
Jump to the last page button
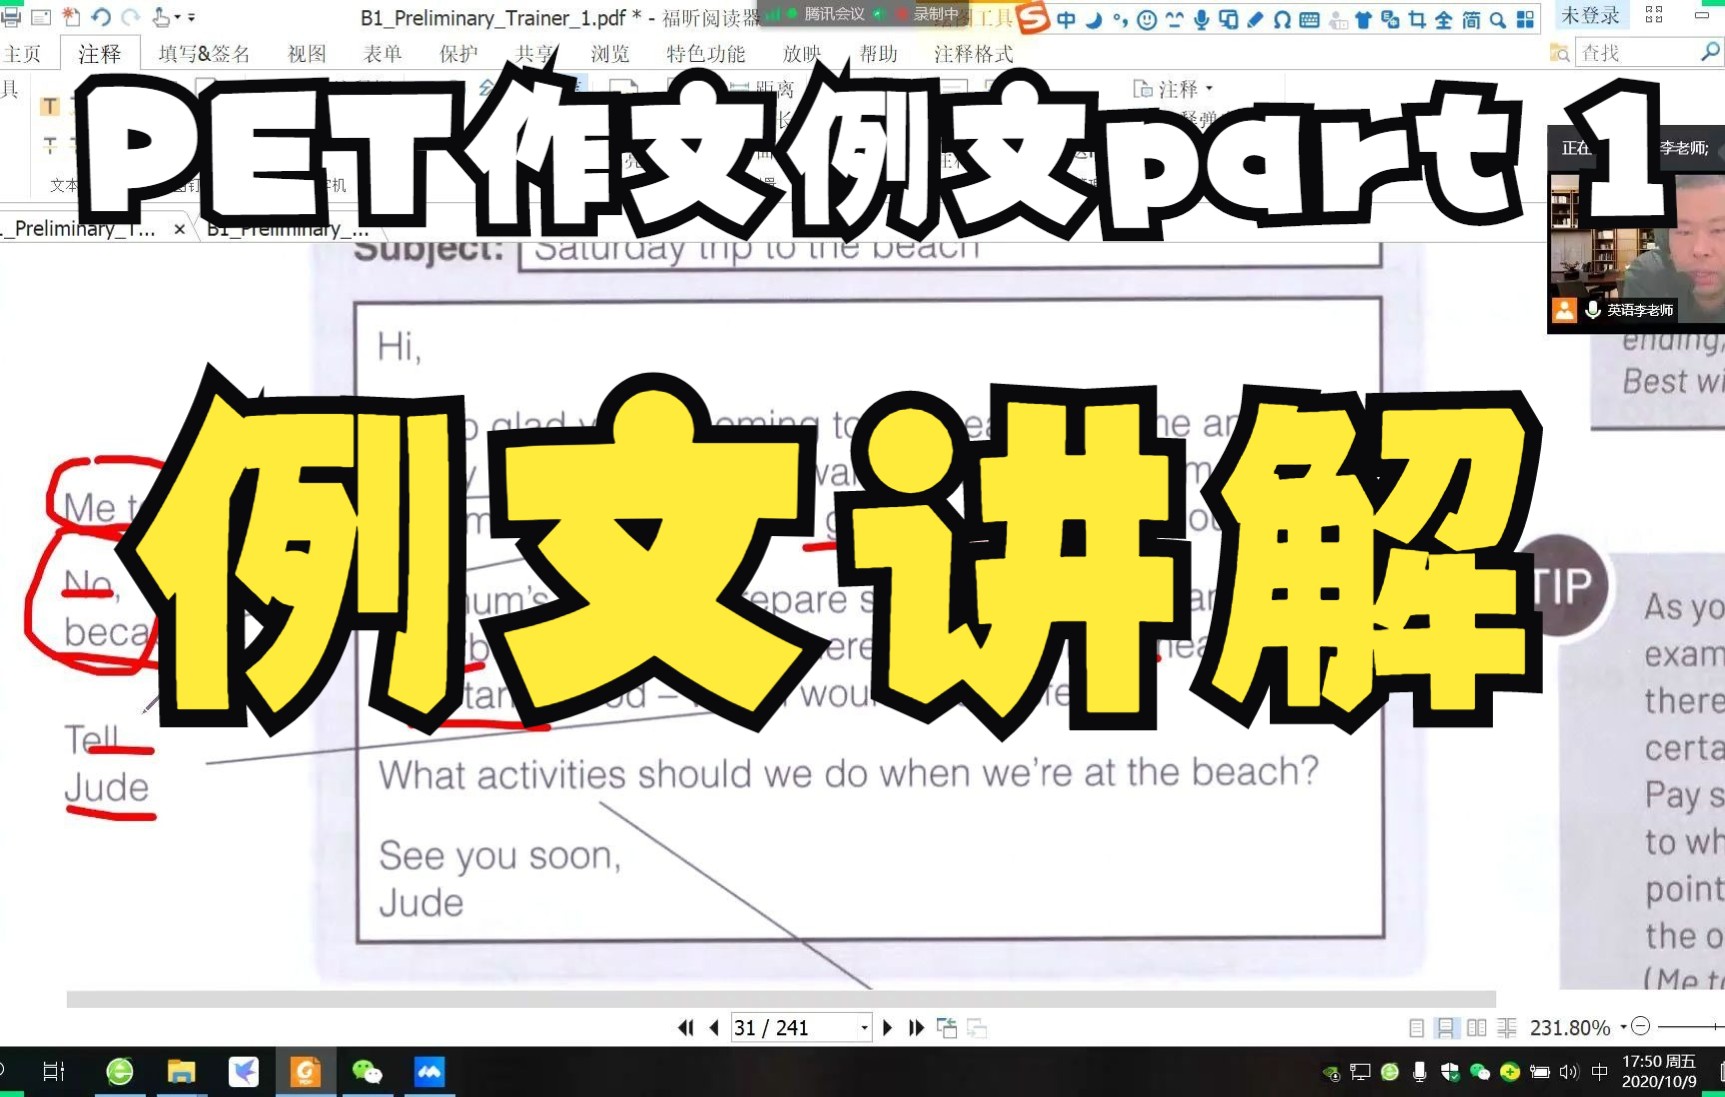(x=916, y=1027)
